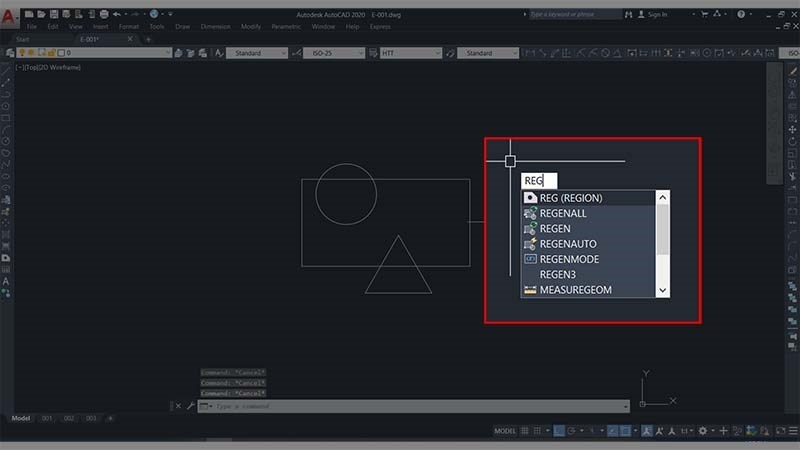This screenshot has height=450, width=800.
Task: Open the HTT table style dropdown
Action: pos(411,53)
